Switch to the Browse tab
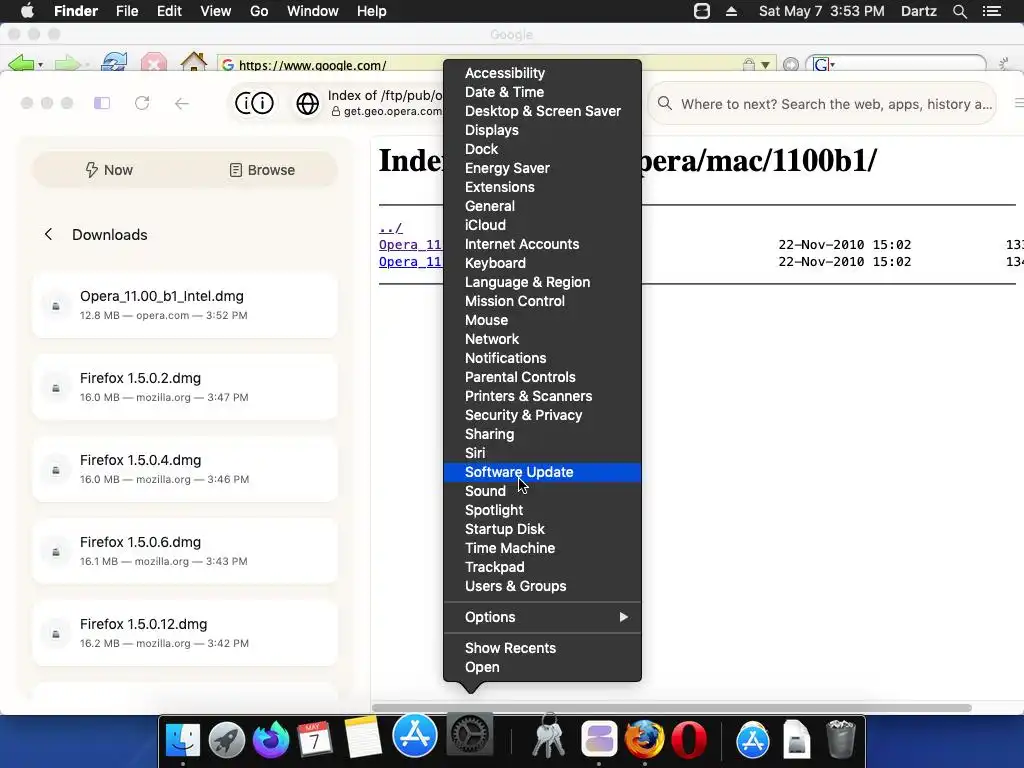The width and height of the screenshot is (1024, 768). (262, 170)
